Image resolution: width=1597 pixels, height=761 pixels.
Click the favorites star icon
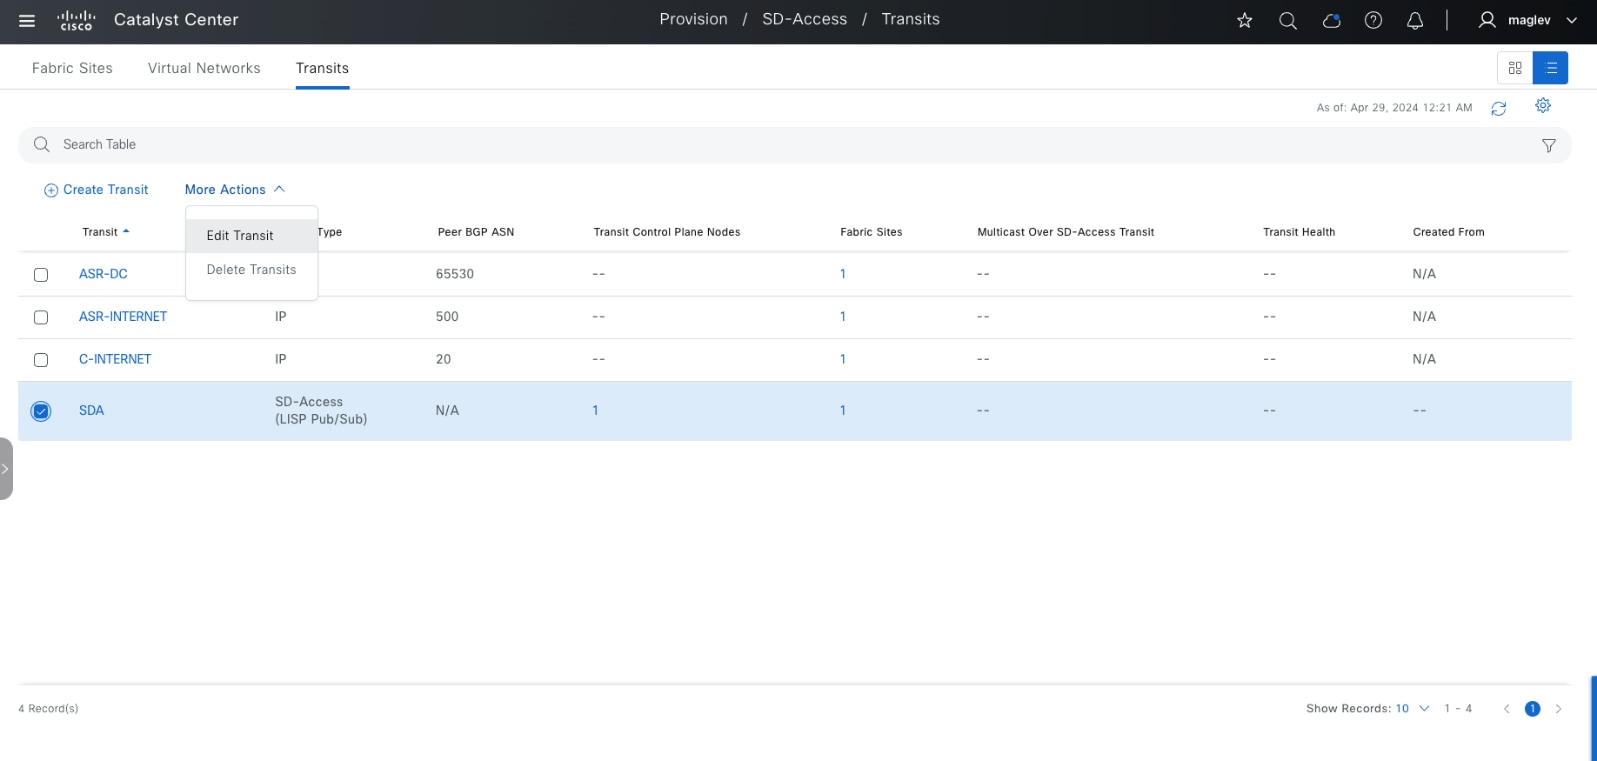[x=1244, y=20]
